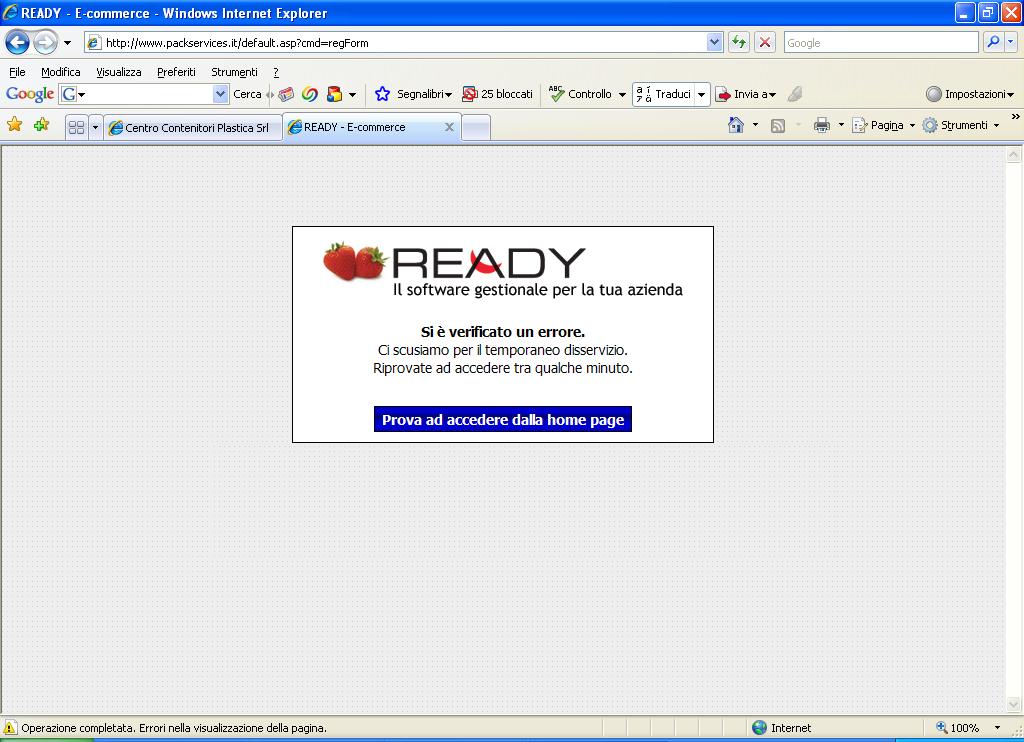This screenshot has width=1024, height=742.
Task: Click the Cerca search button
Action: click(247, 94)
